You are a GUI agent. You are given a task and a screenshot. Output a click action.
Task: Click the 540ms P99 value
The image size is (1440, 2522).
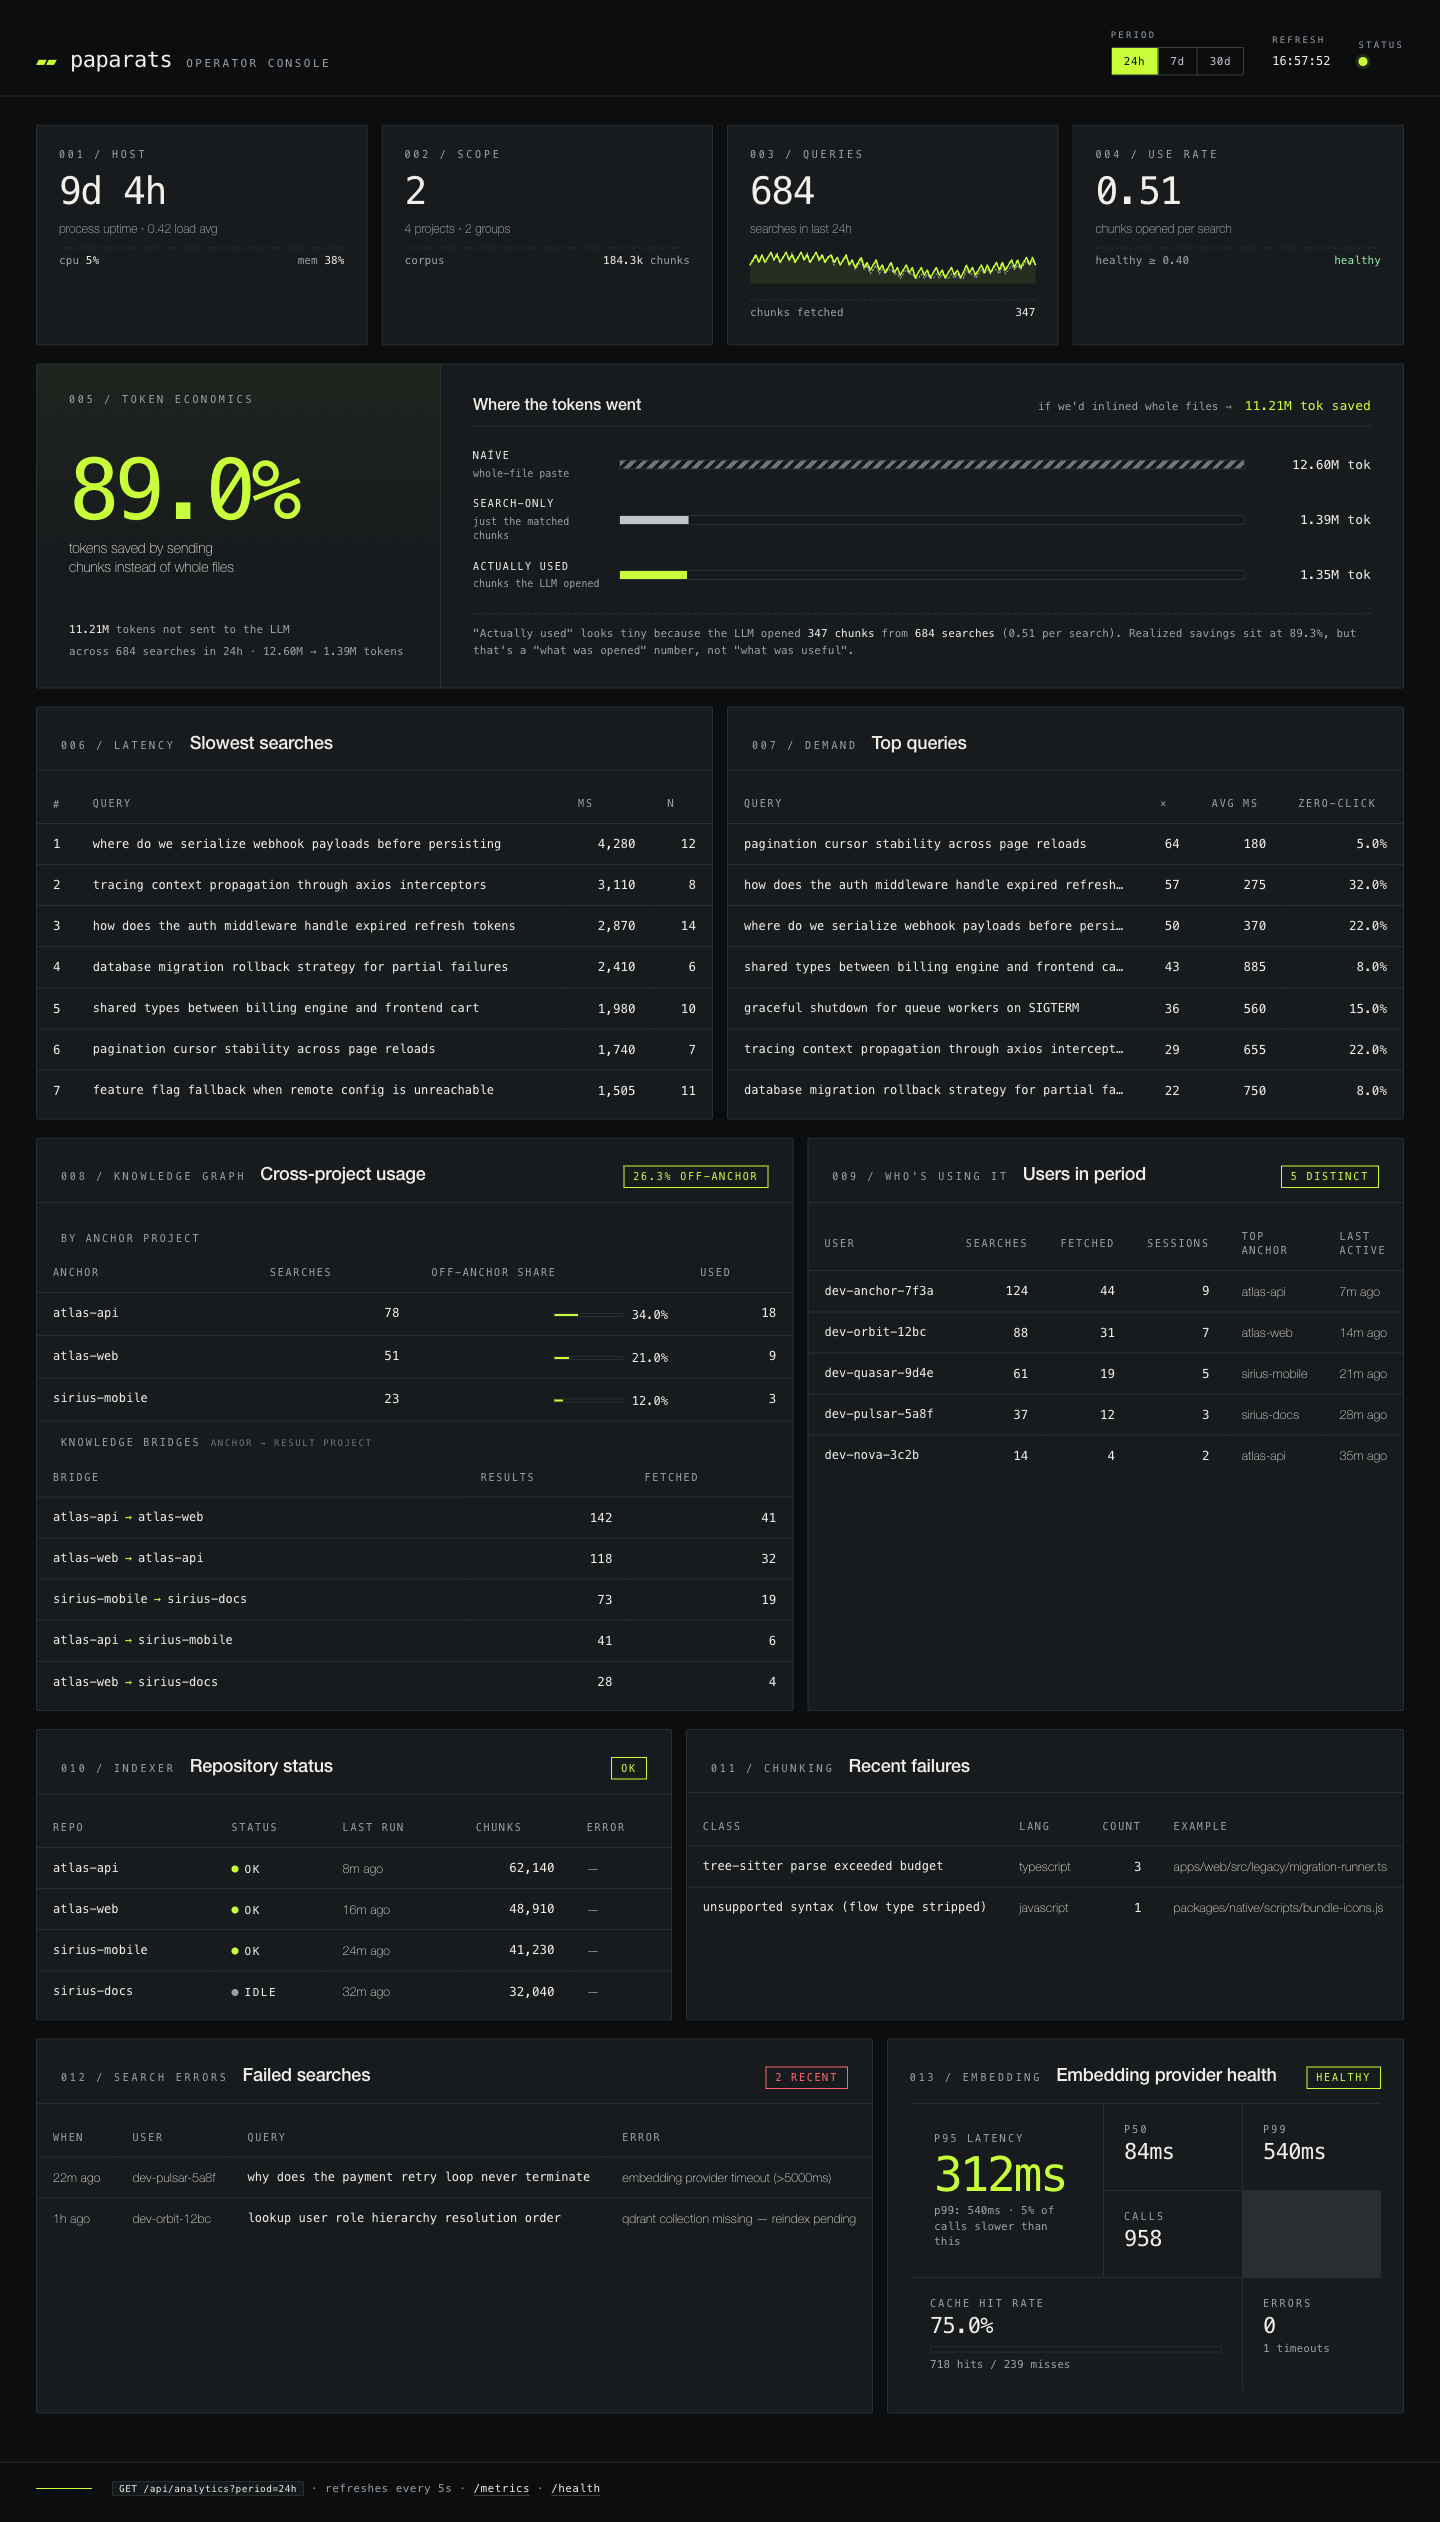tap(1294, 2152)
